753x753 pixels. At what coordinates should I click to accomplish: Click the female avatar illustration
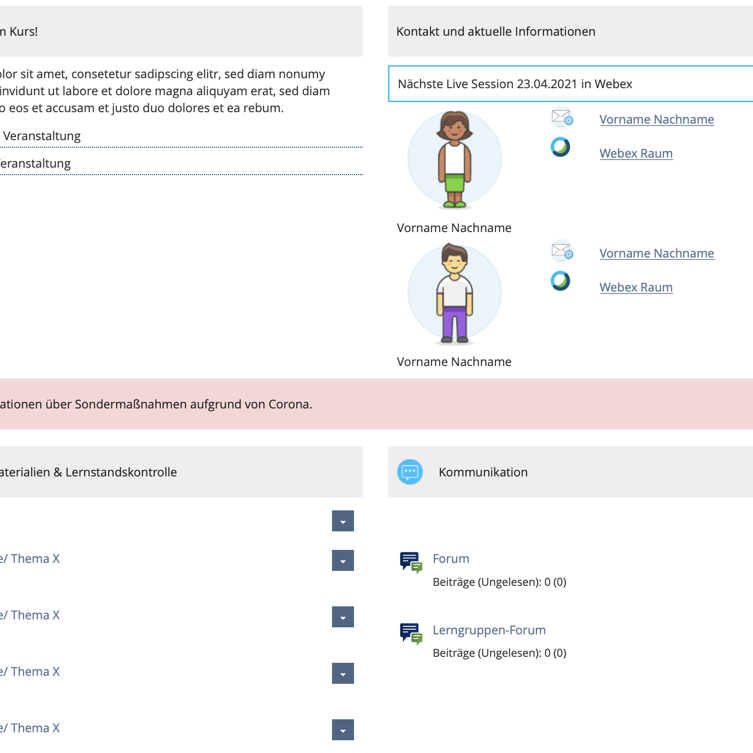(x=454, y=159)
